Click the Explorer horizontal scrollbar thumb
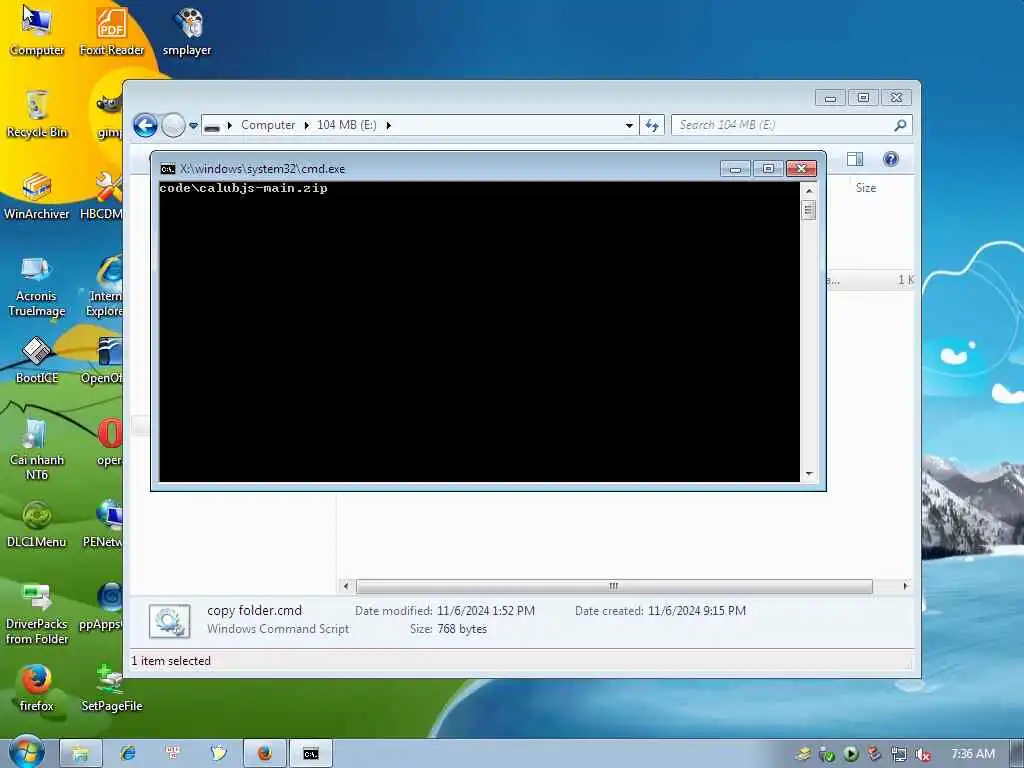Viewport: 1024px width, 768px height. pos(614,586)
